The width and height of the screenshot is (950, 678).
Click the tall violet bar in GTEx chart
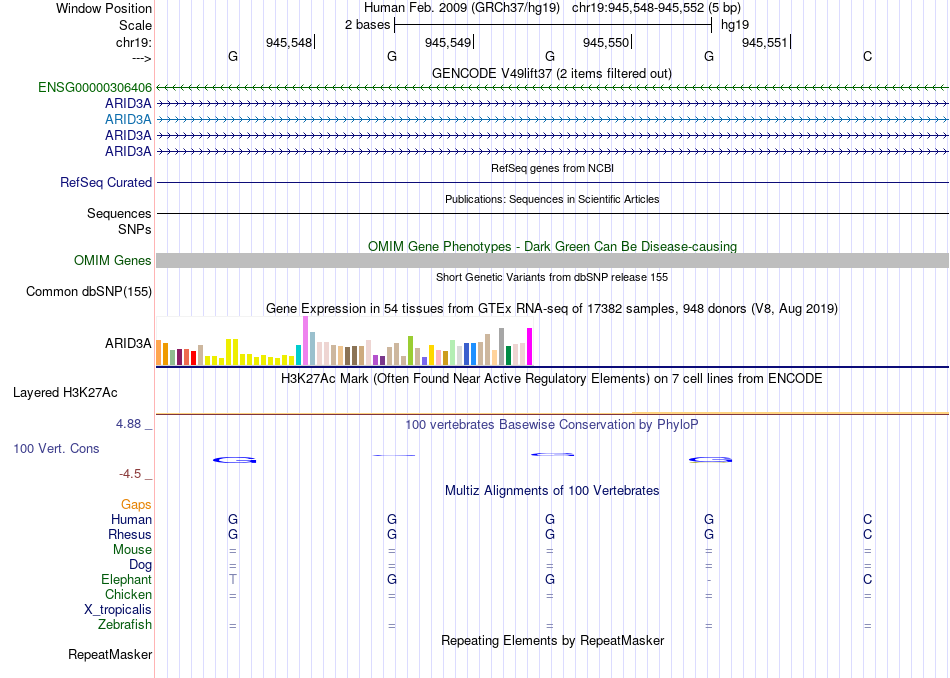305,341
